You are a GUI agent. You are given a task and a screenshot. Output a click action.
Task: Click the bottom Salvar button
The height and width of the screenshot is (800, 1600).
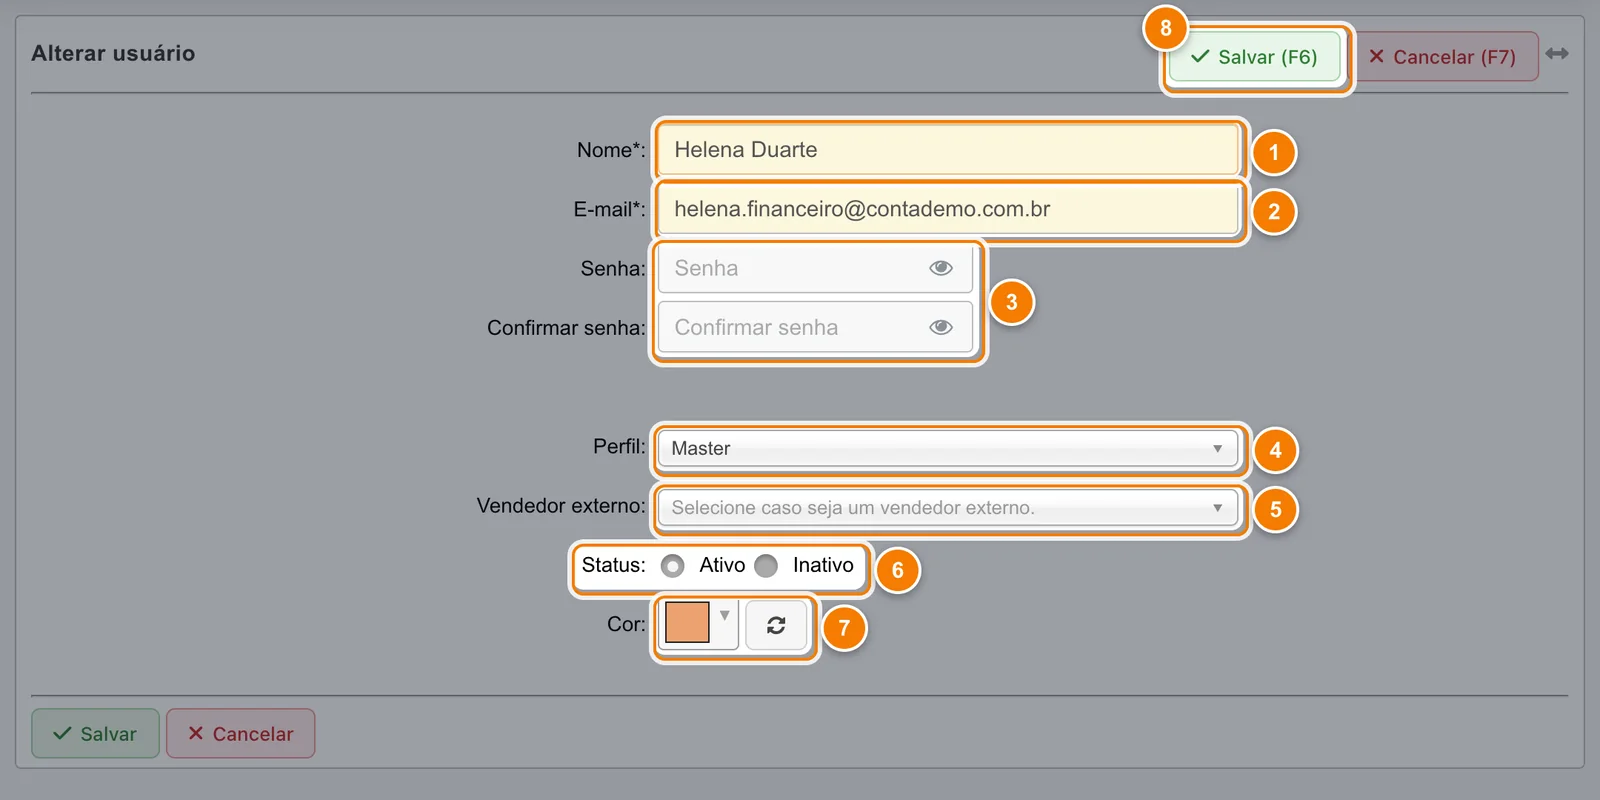[x=95, y=733]
